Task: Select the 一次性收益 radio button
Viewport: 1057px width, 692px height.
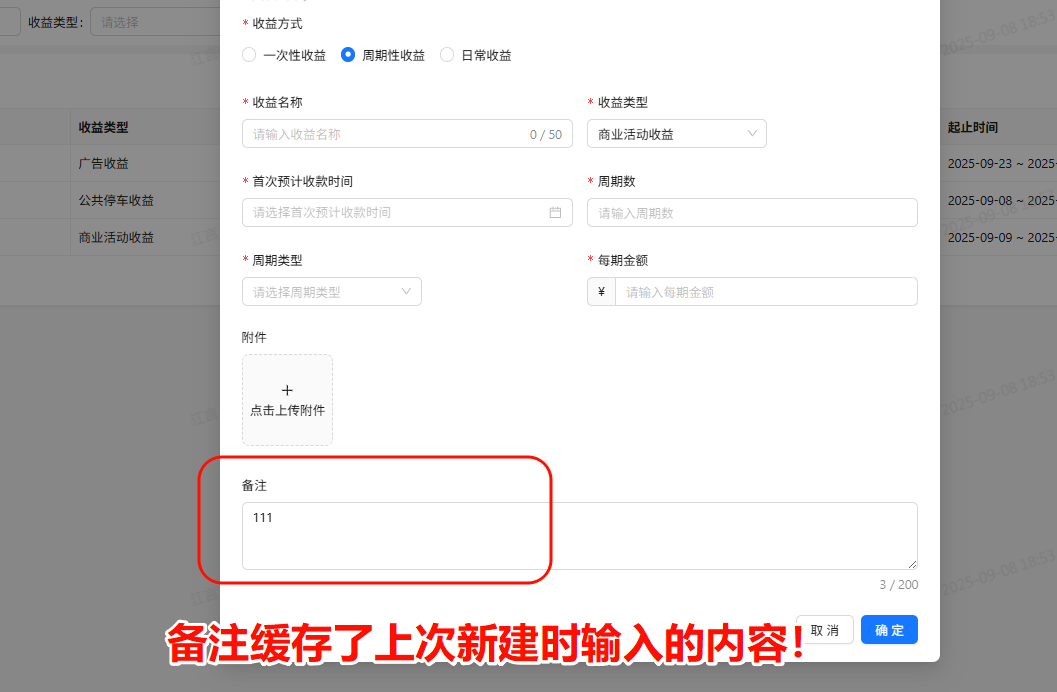Action: (x=248, y=55)
